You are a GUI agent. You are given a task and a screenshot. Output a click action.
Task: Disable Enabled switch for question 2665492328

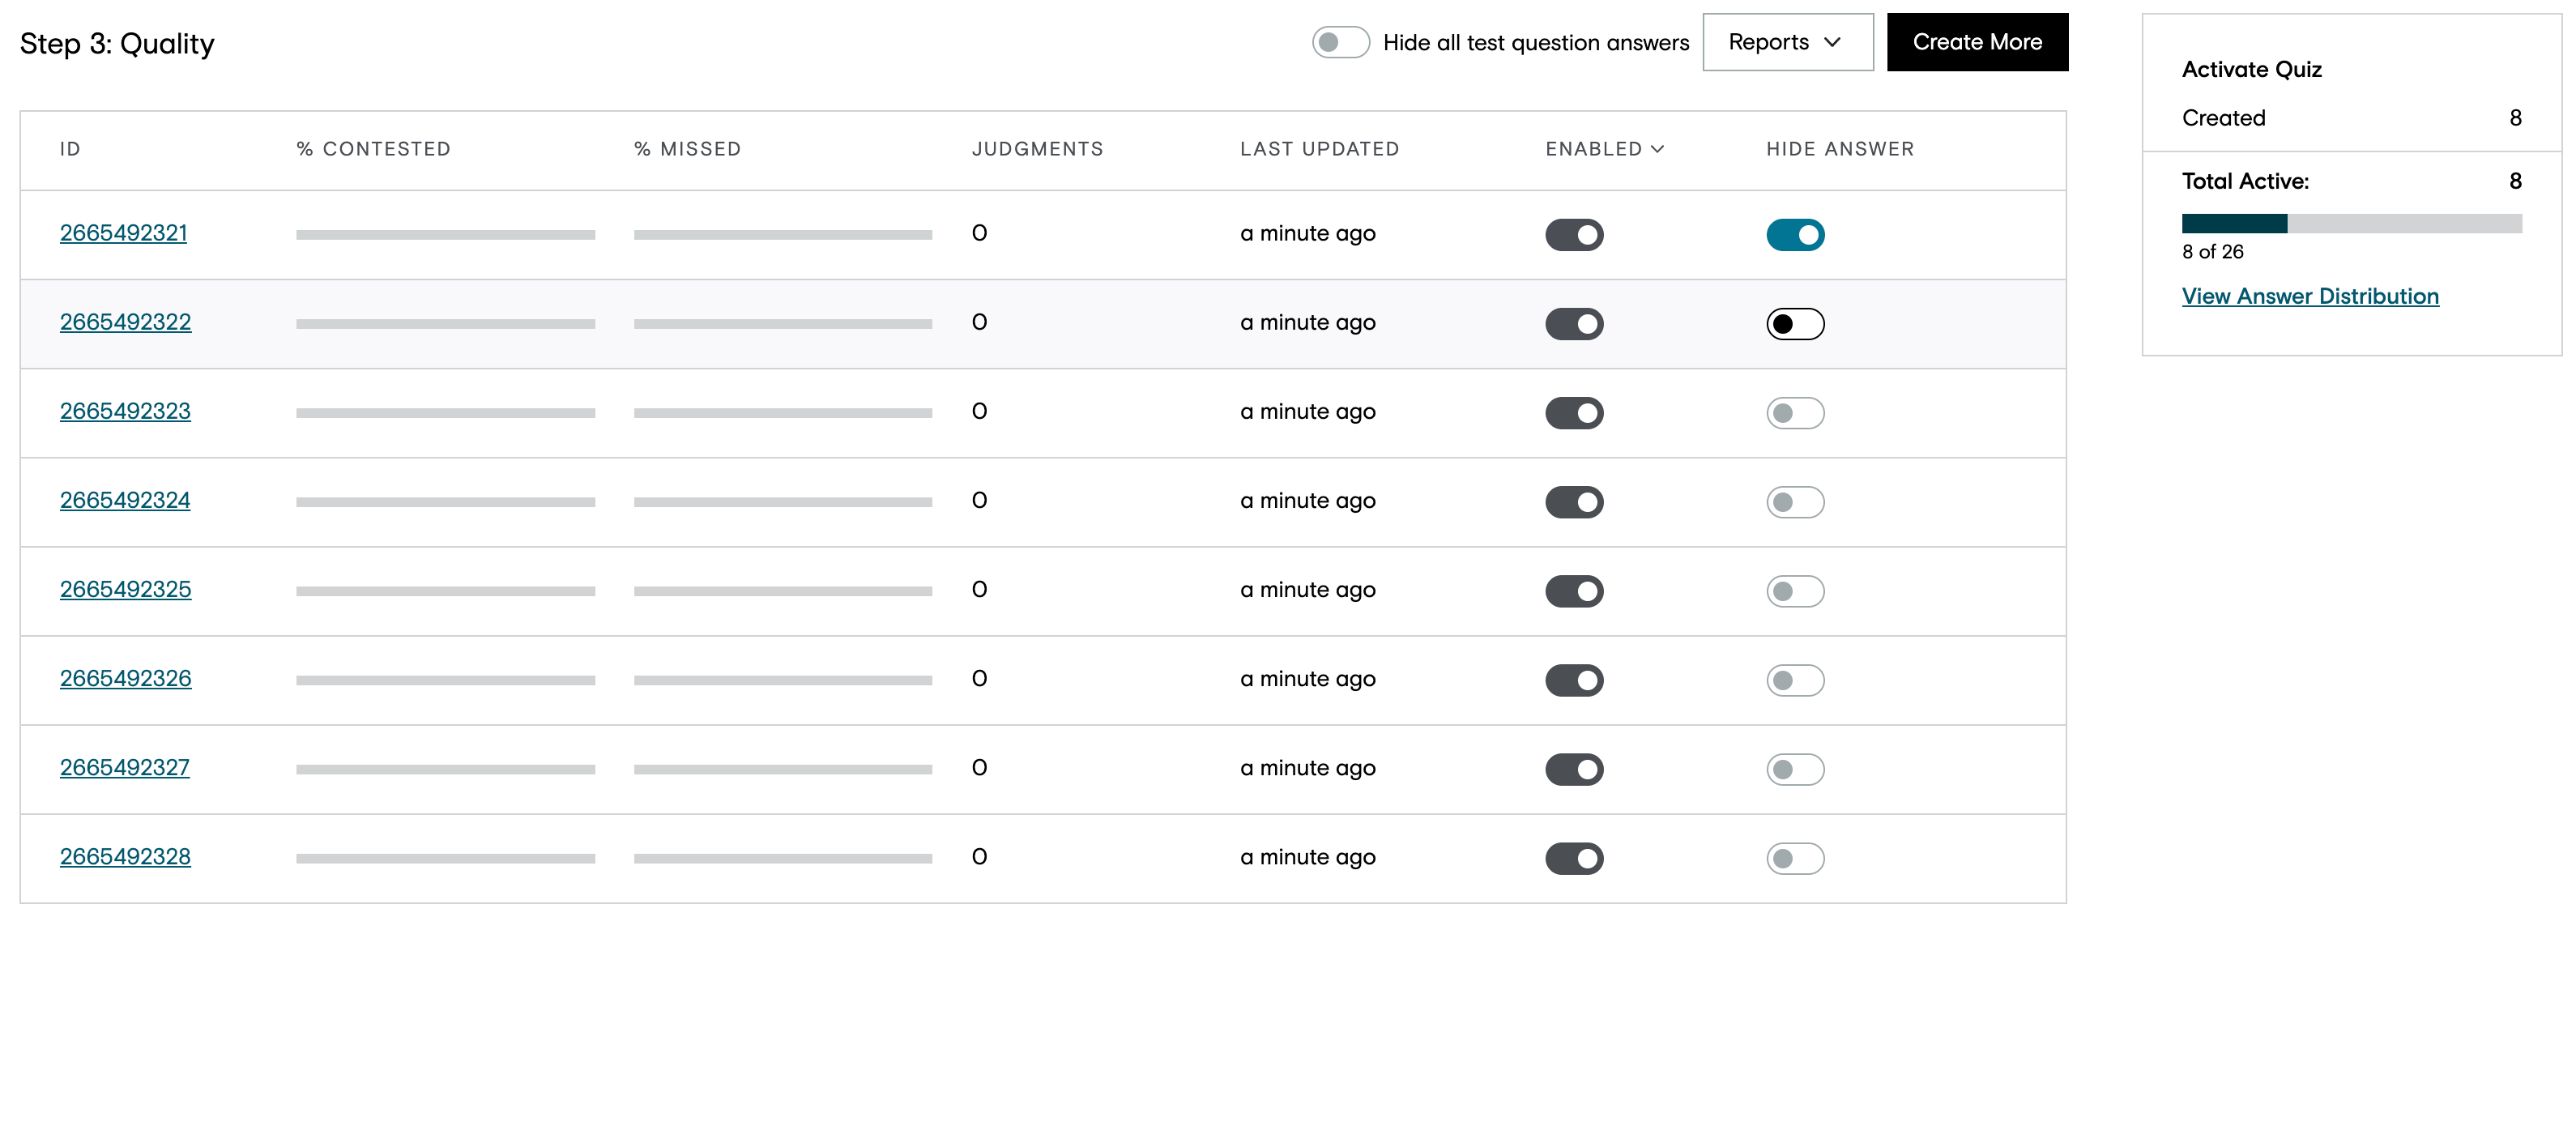point(1574,857)
